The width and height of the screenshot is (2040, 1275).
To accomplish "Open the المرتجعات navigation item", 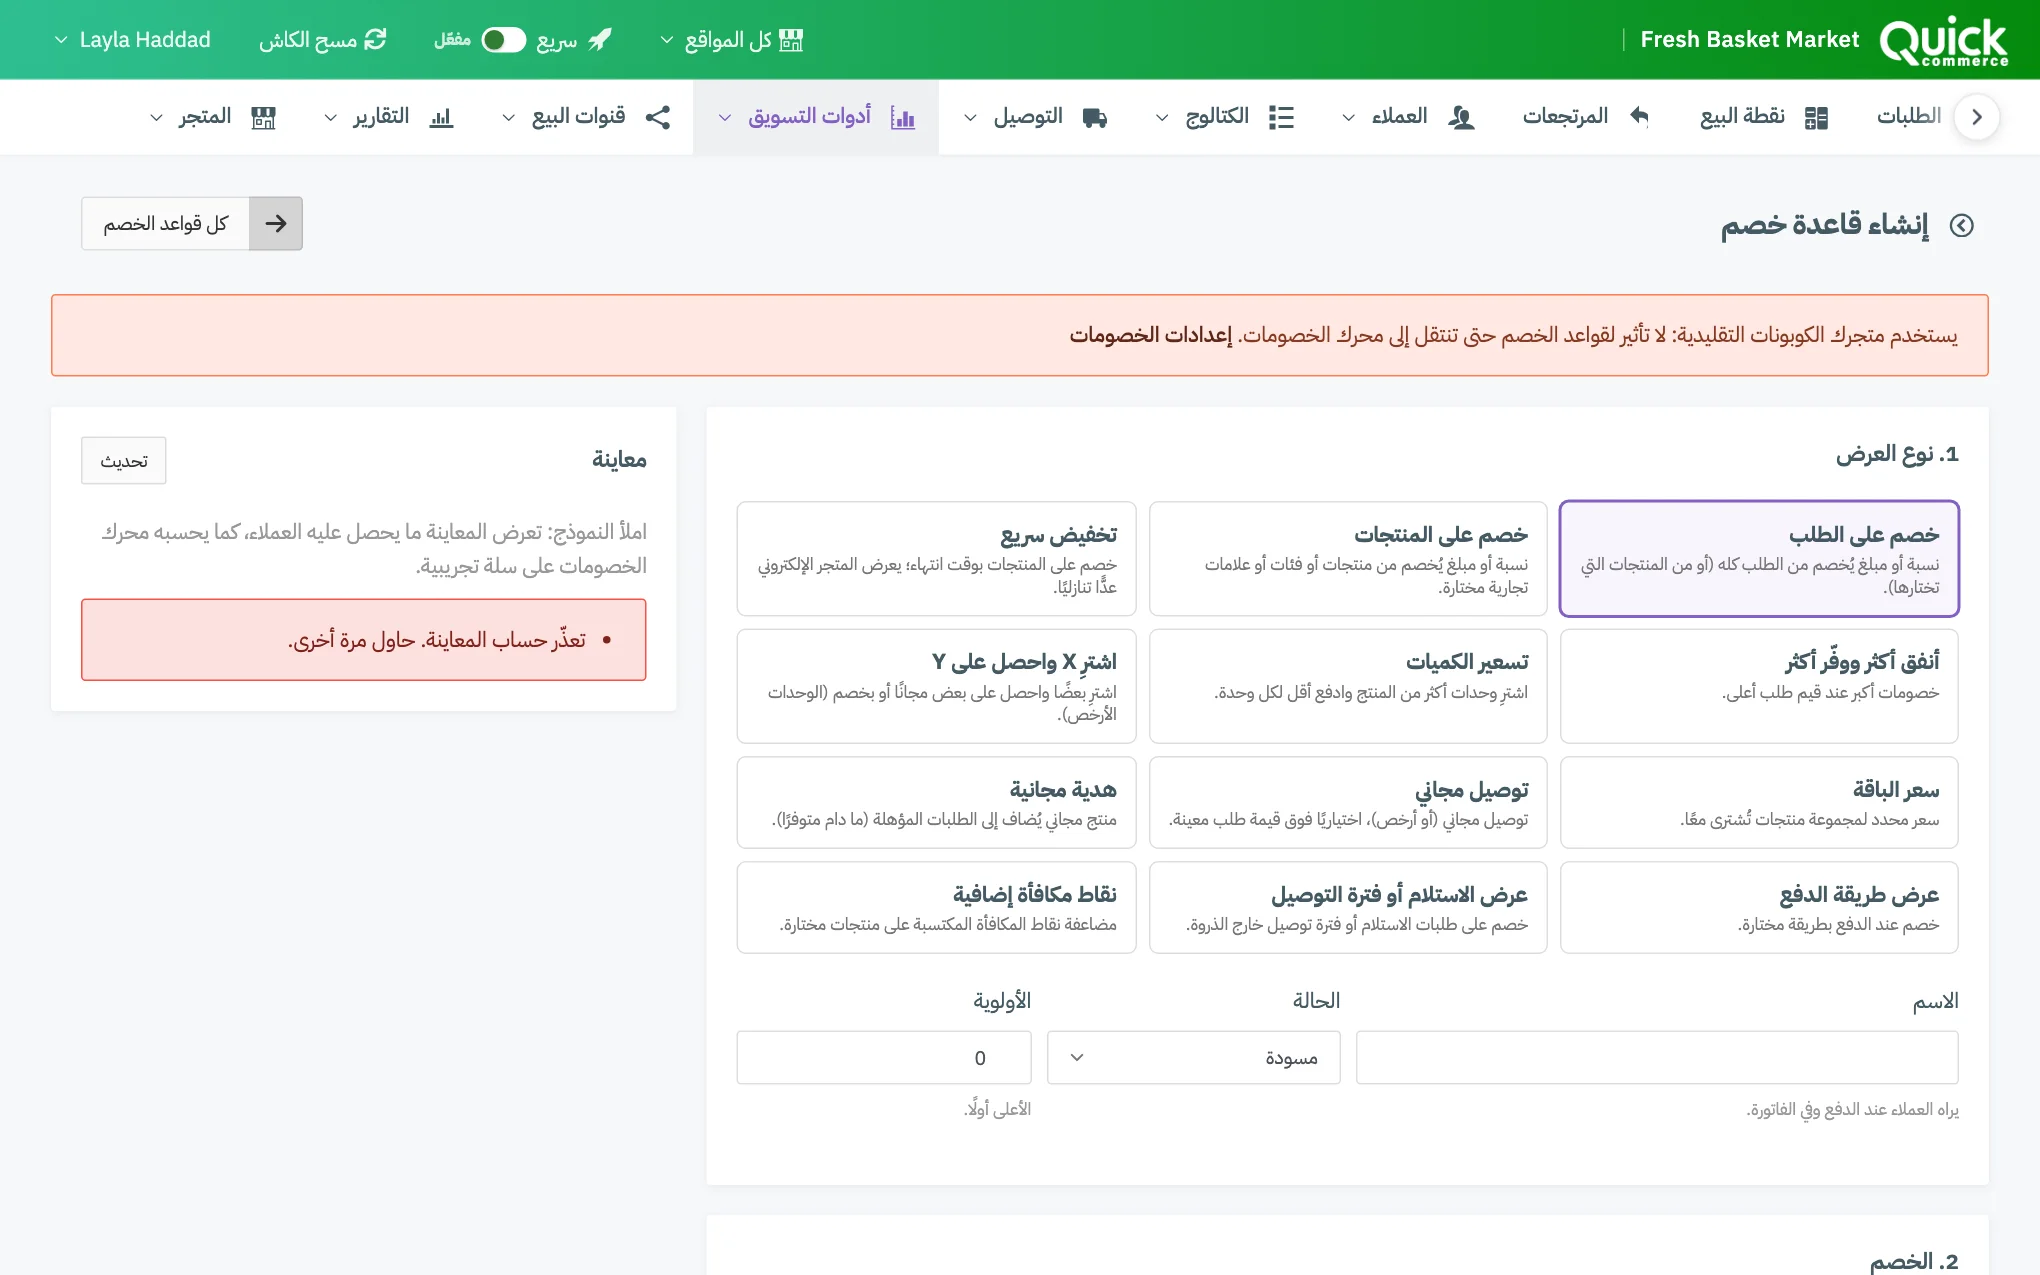I will click(1585, 117).
